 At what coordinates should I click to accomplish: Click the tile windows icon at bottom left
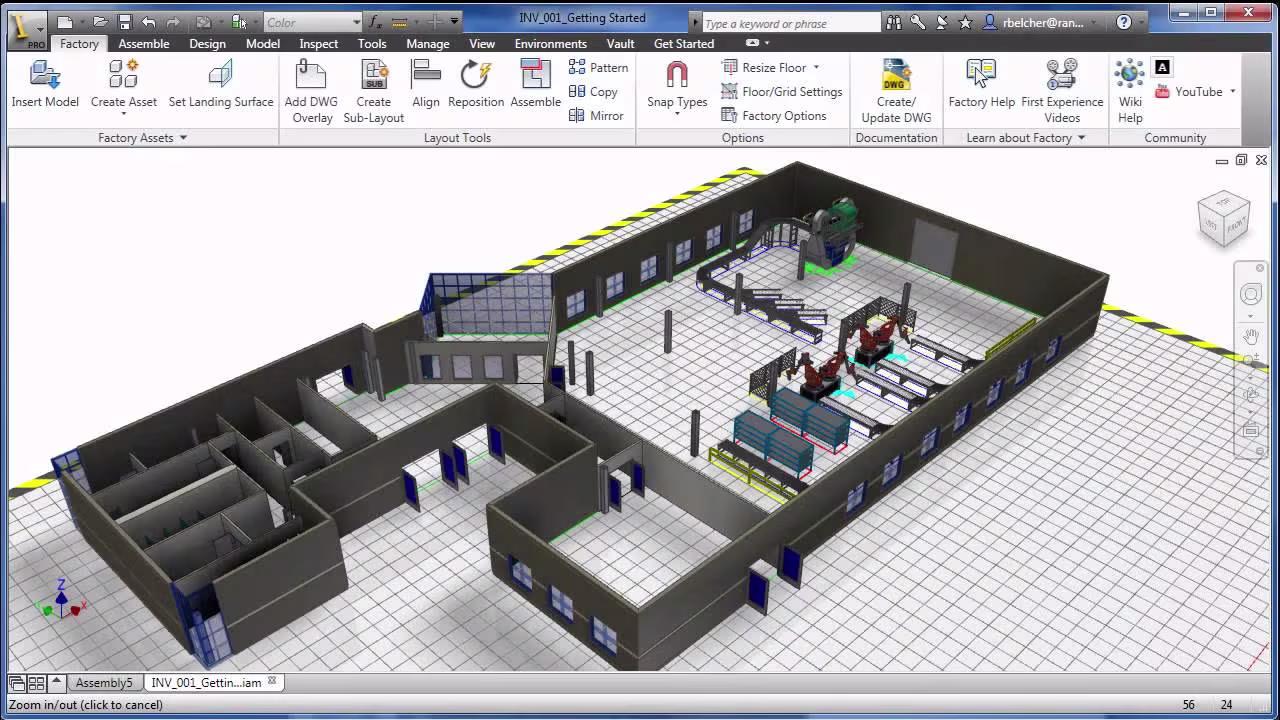coord(36,683)
